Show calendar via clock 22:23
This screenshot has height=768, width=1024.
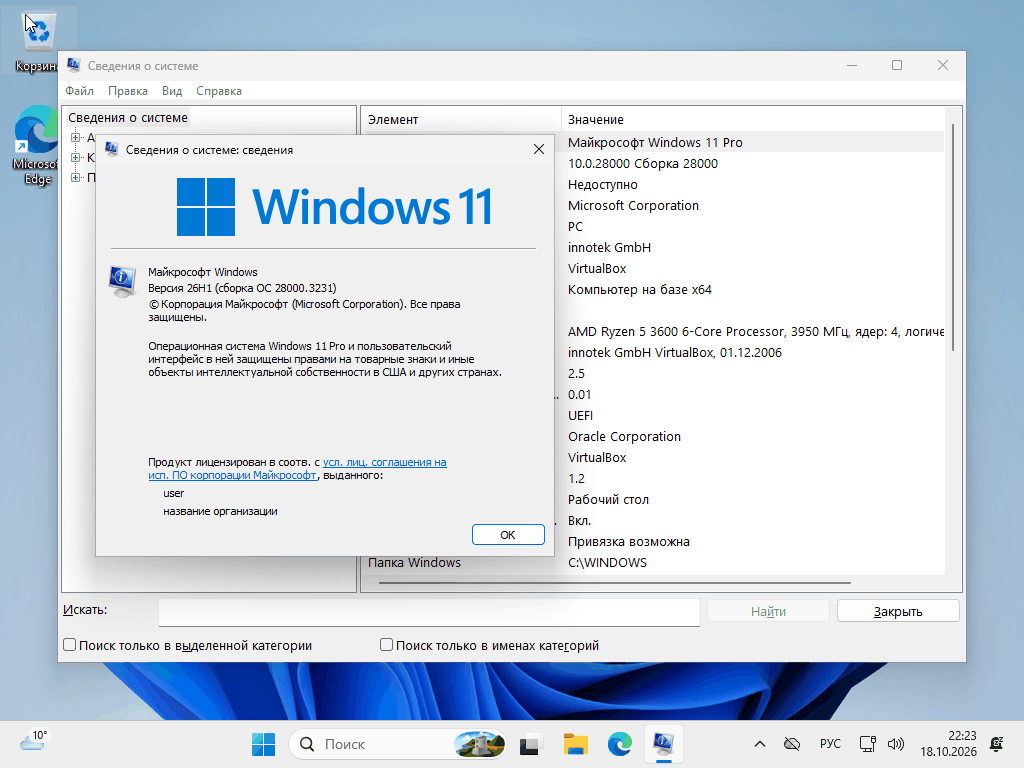(x=948, y=744)
